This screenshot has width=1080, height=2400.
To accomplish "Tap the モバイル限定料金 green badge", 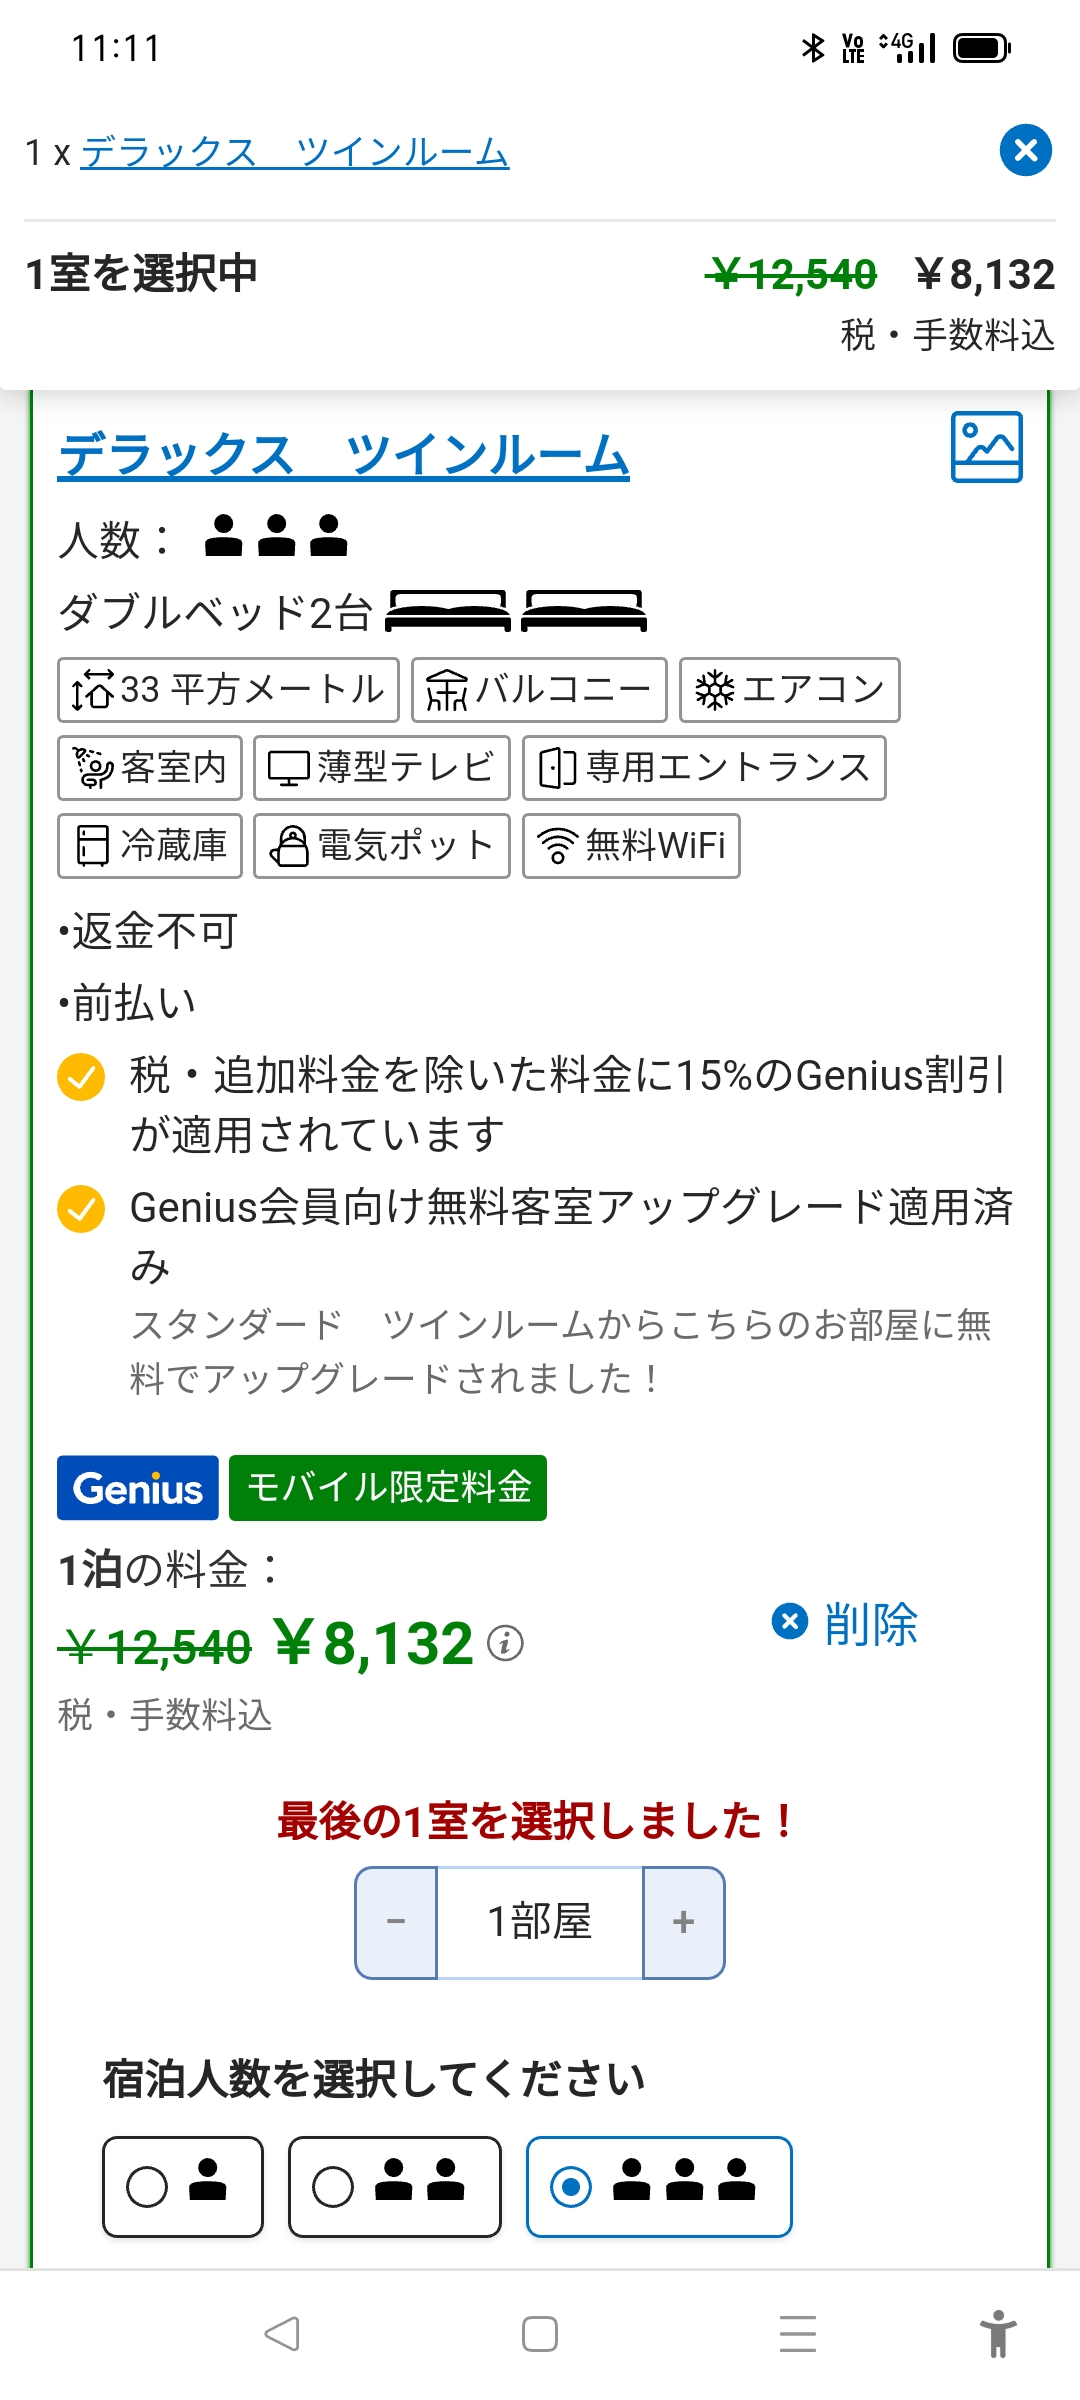I will tap(388, 1488).
